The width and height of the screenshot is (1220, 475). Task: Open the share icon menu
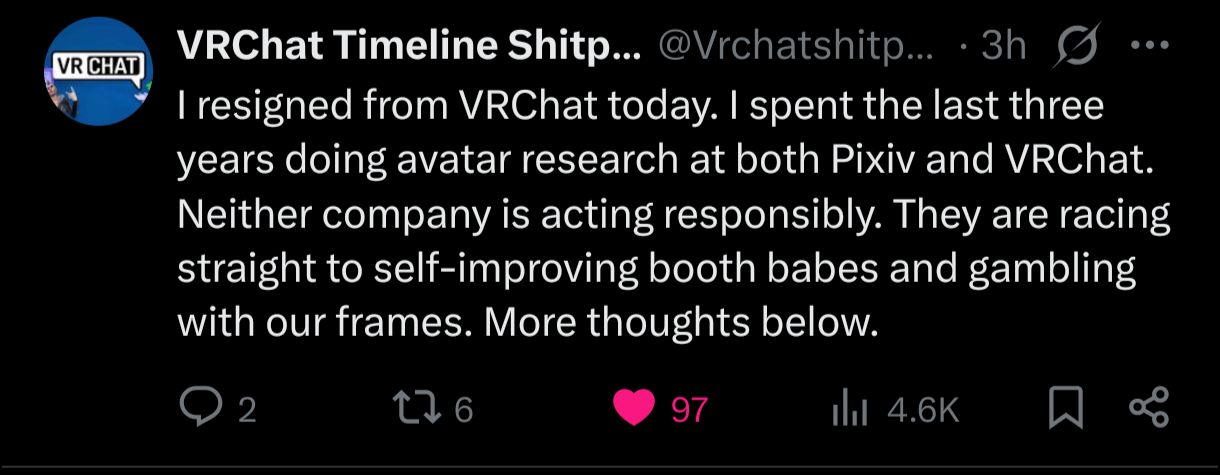[1147, 408]
